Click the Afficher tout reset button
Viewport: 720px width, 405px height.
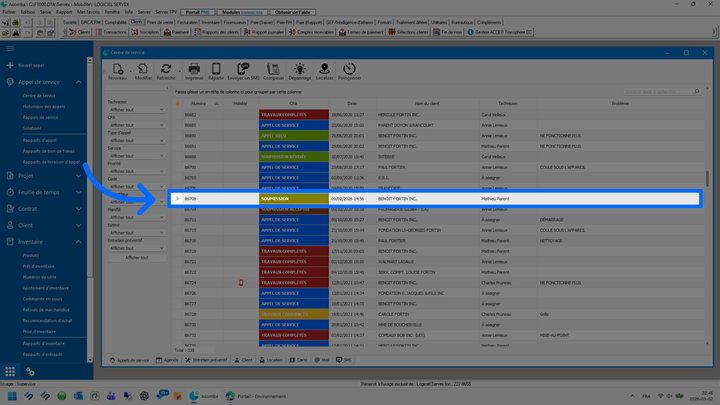[137, 258]
